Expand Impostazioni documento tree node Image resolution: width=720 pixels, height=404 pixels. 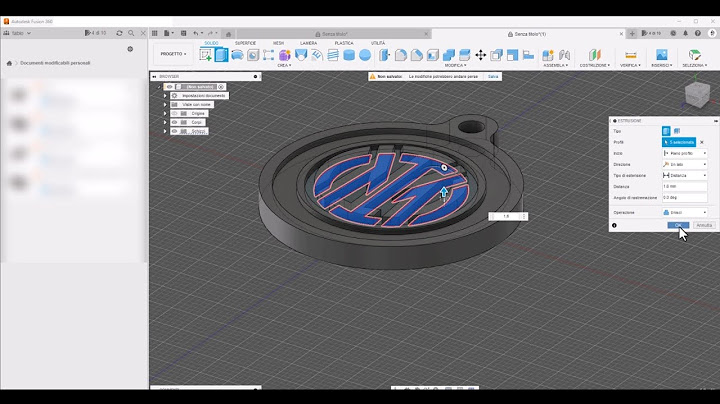tap(165, 95)
